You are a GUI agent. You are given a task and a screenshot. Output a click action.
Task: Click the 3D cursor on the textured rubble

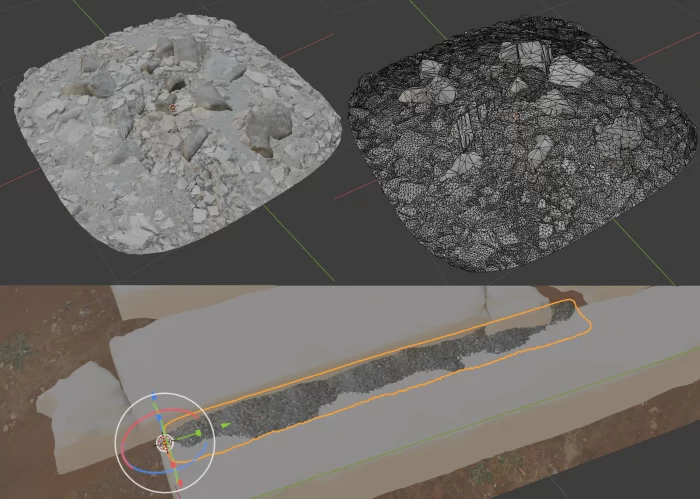[x=172, y=107]
